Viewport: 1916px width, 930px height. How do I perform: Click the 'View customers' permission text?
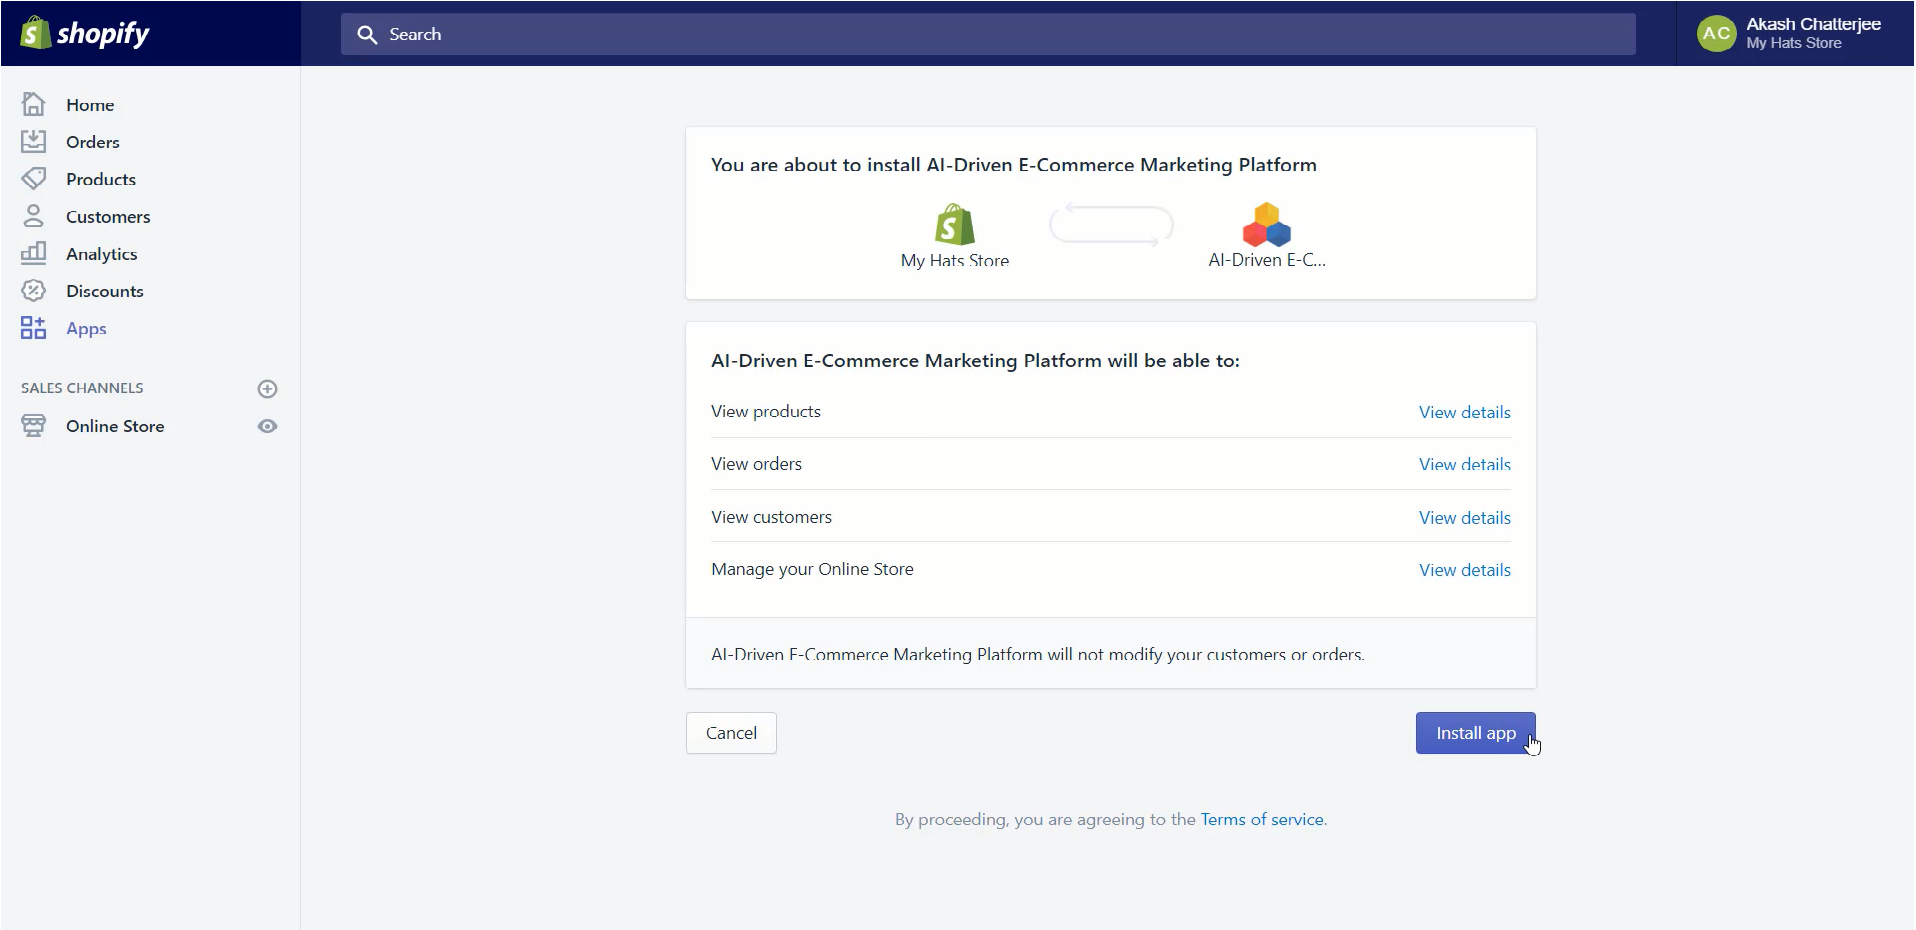tap(771, 517)
